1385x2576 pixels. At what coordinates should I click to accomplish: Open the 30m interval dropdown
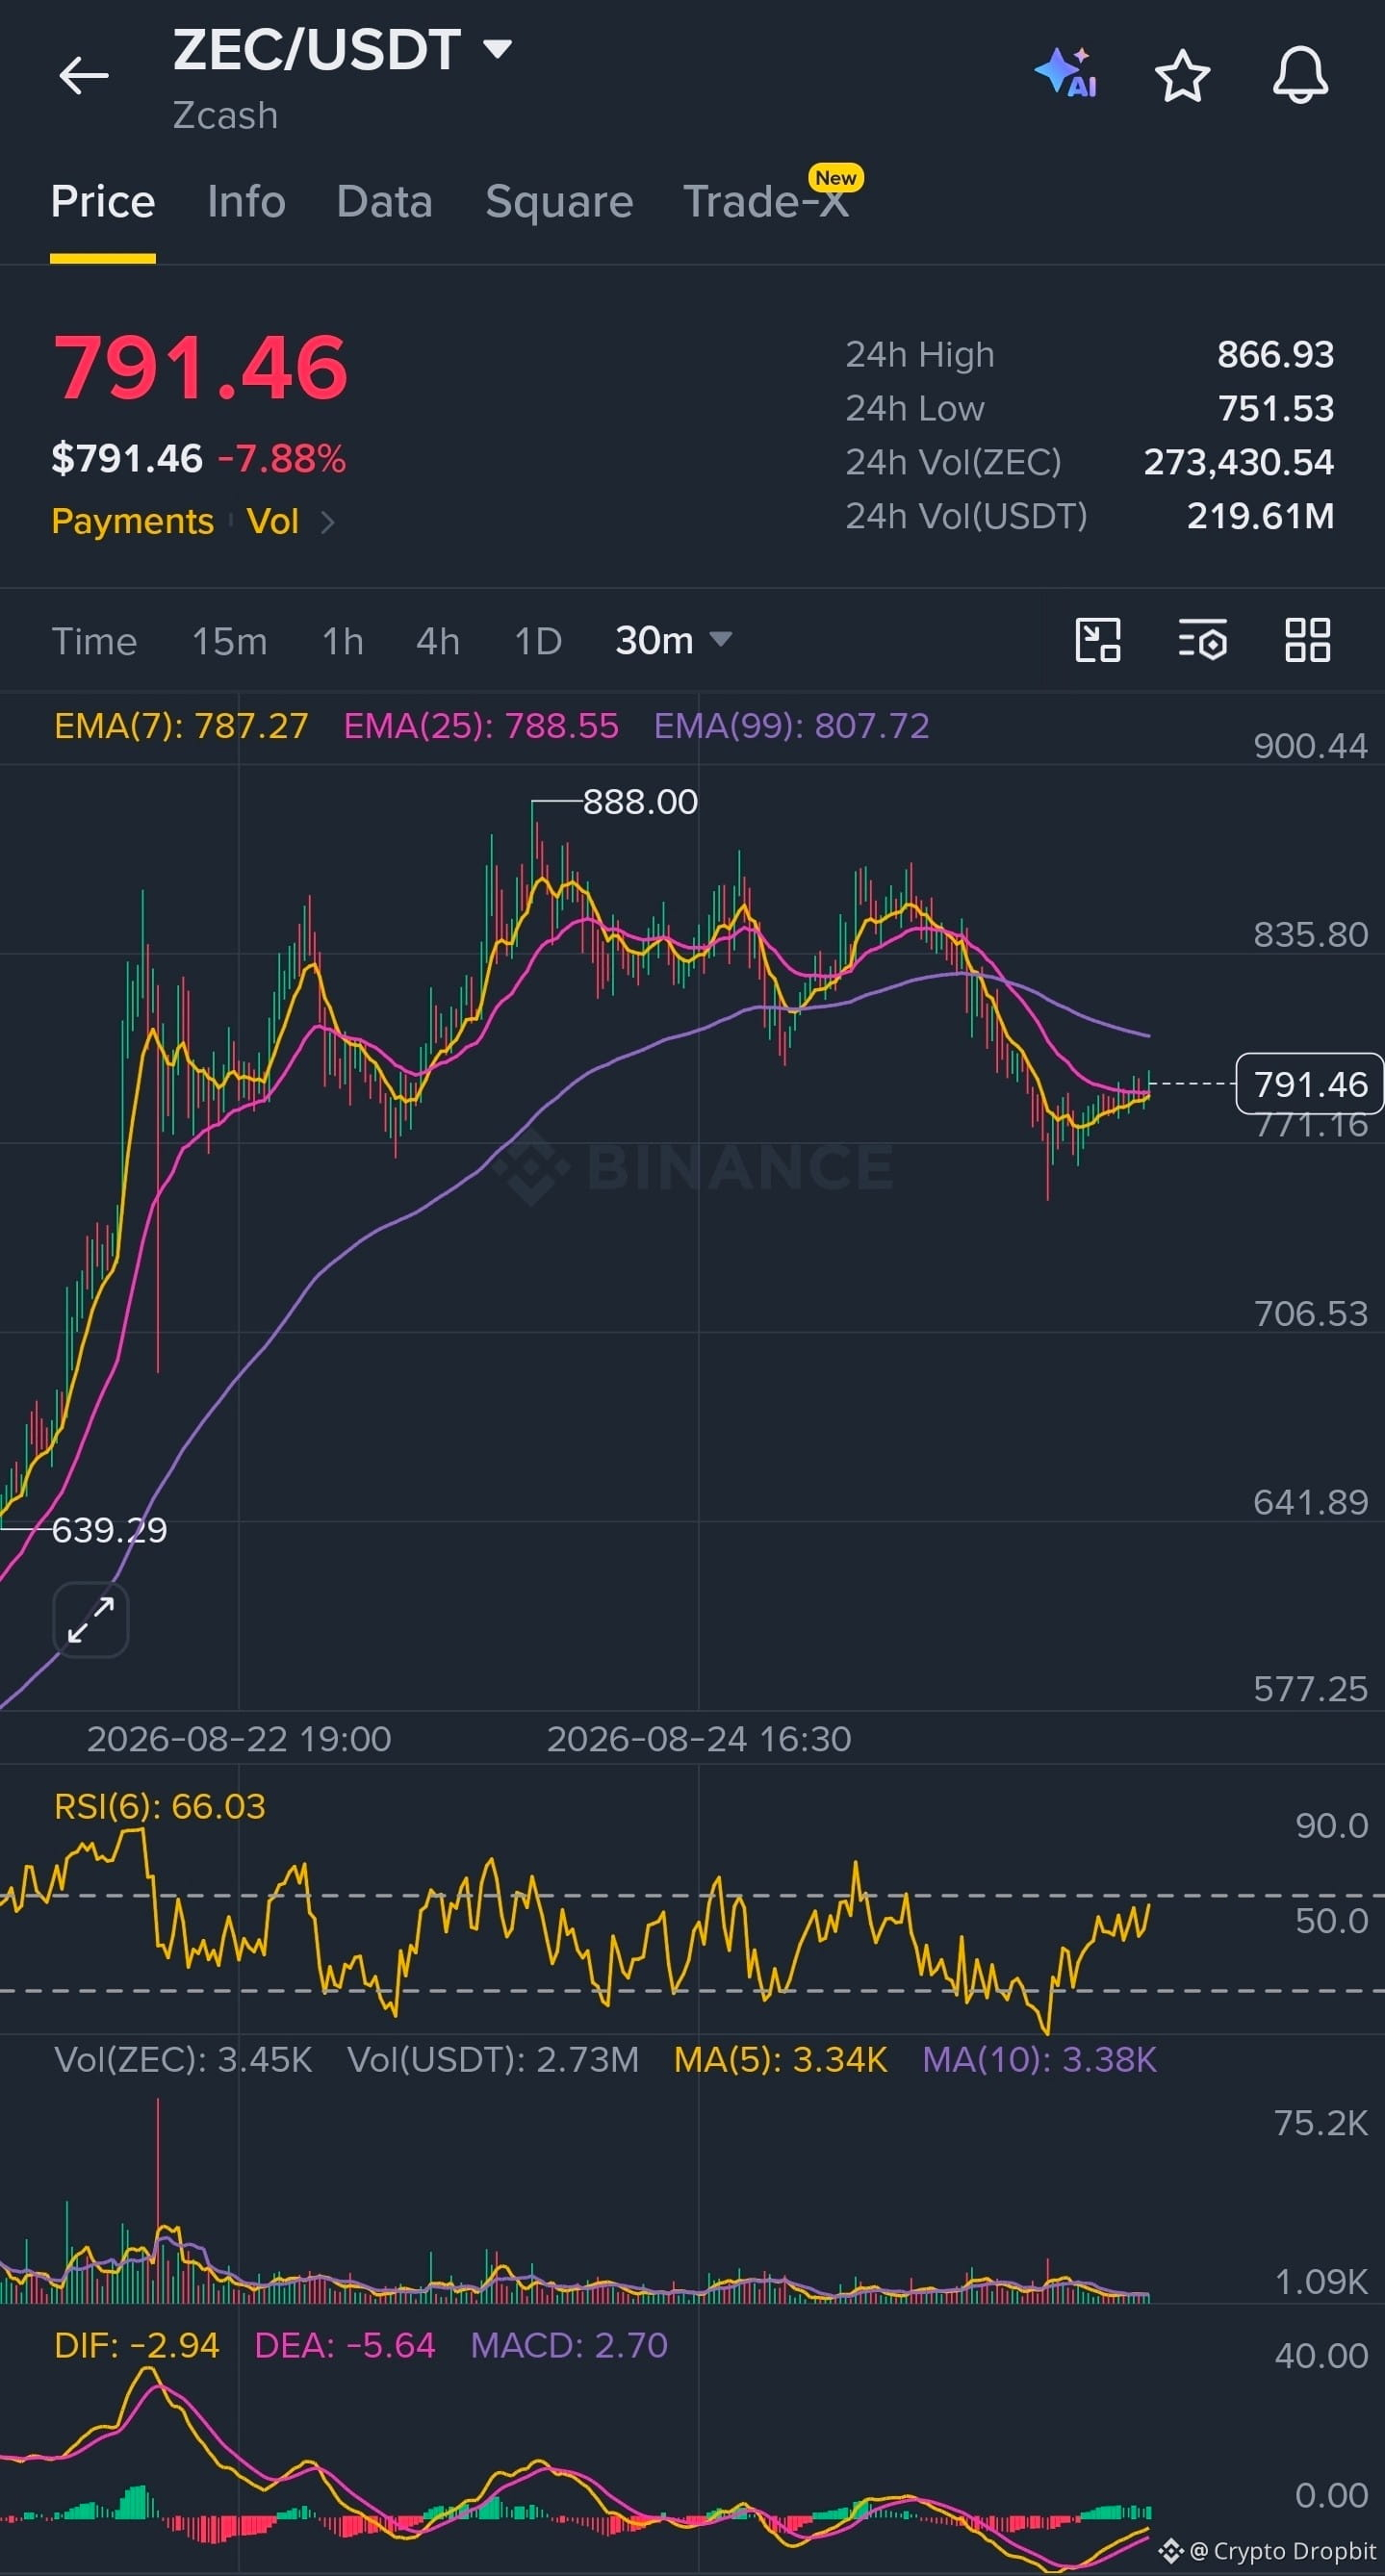click(x=674, y=640)
